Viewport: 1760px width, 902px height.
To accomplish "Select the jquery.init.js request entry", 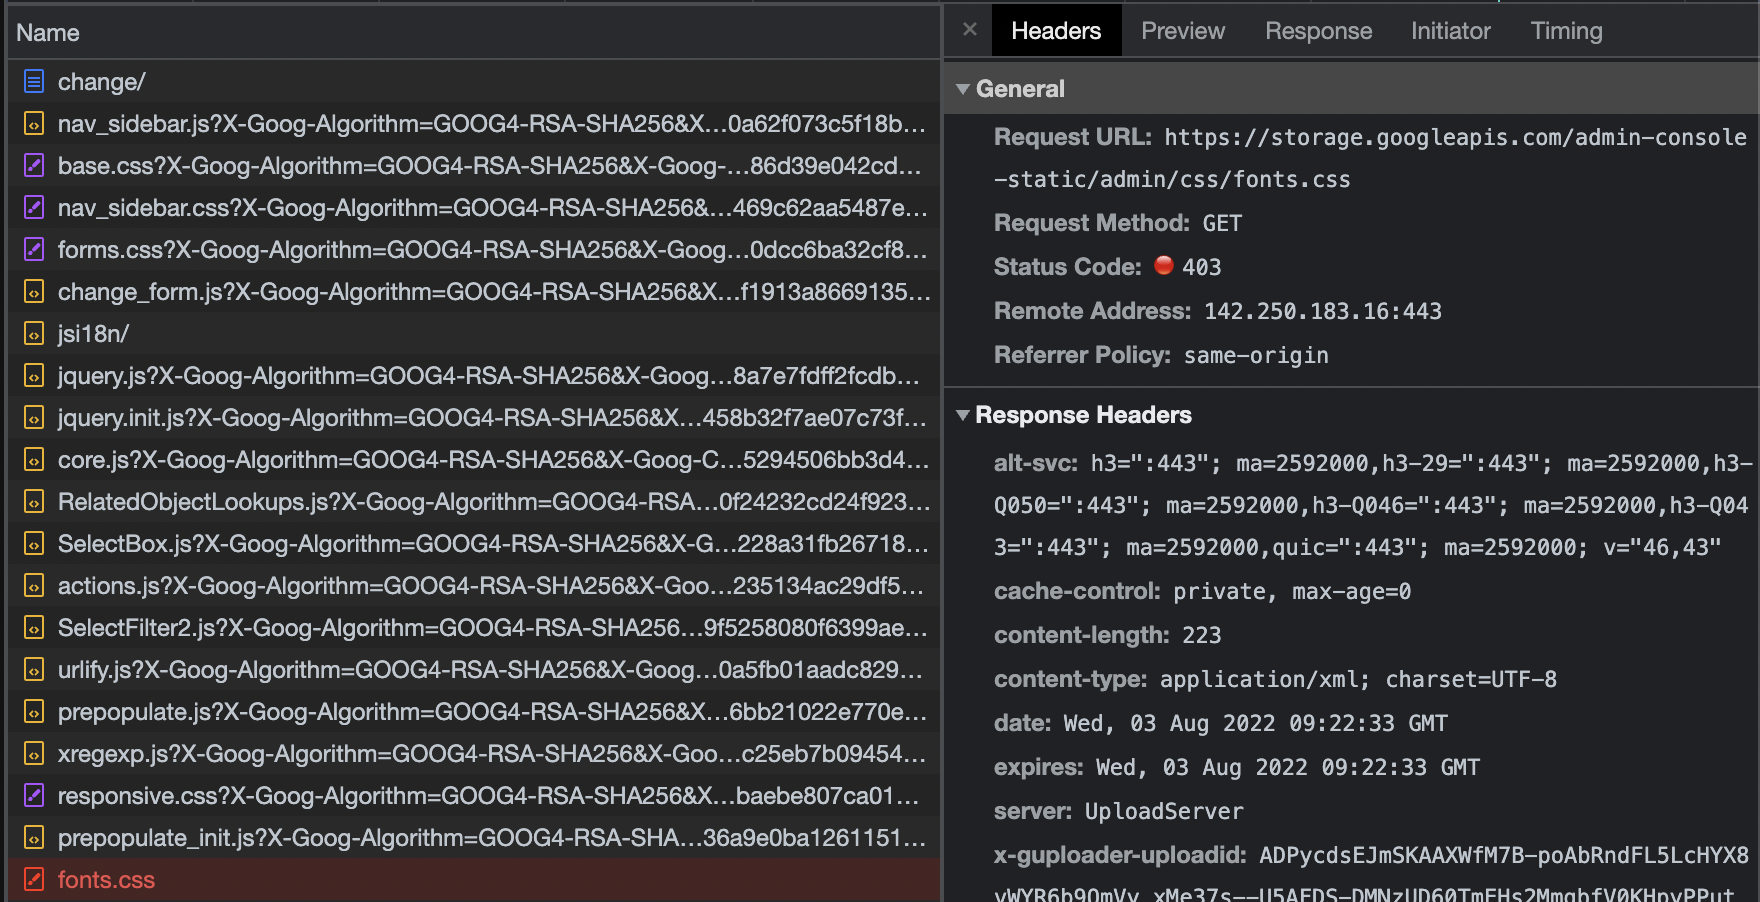I will pos(400,418).
